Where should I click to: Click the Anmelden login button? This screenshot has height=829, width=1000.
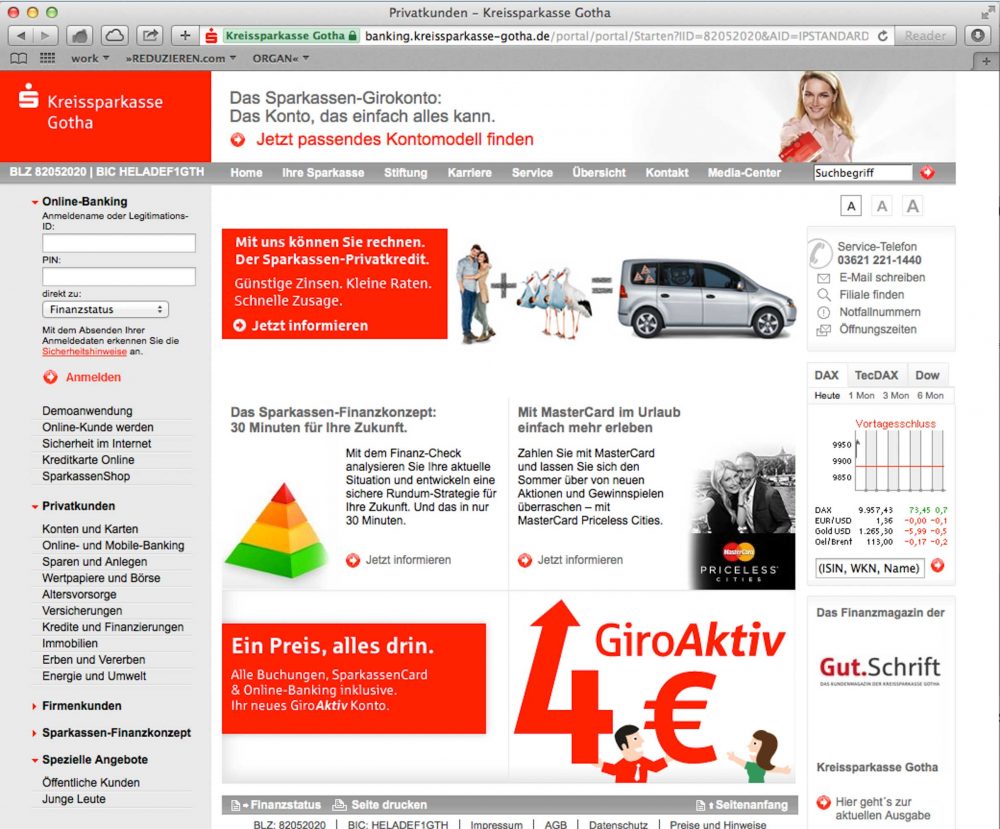click(92, 377)
